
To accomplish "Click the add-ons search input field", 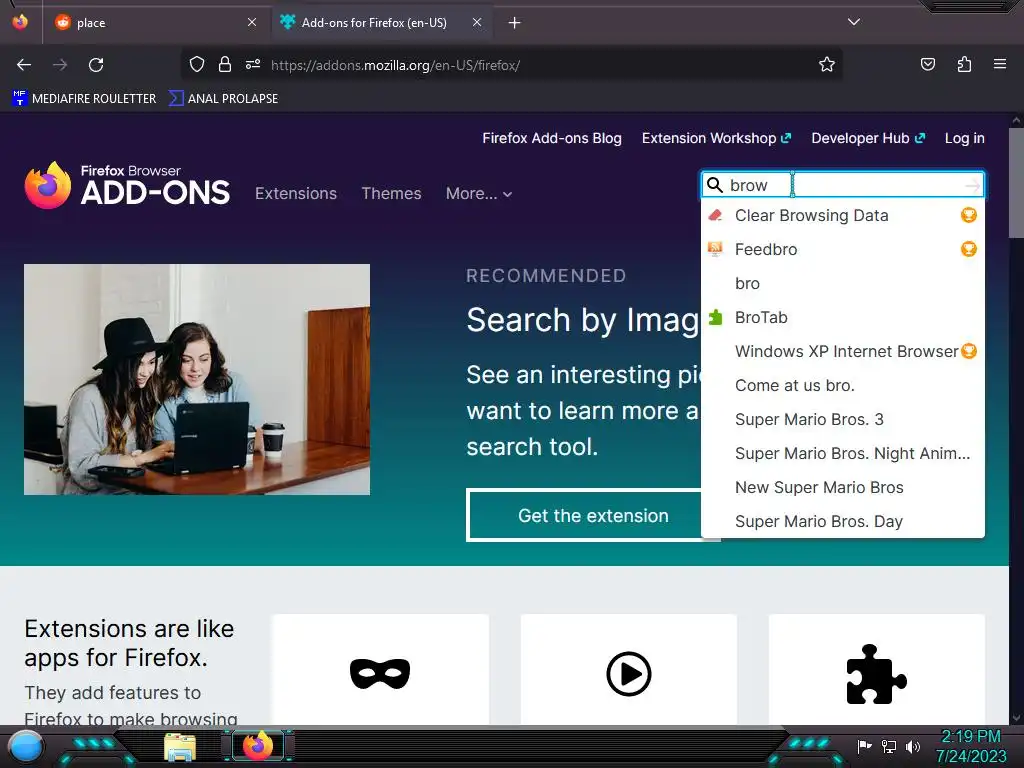I will [842, 185].
